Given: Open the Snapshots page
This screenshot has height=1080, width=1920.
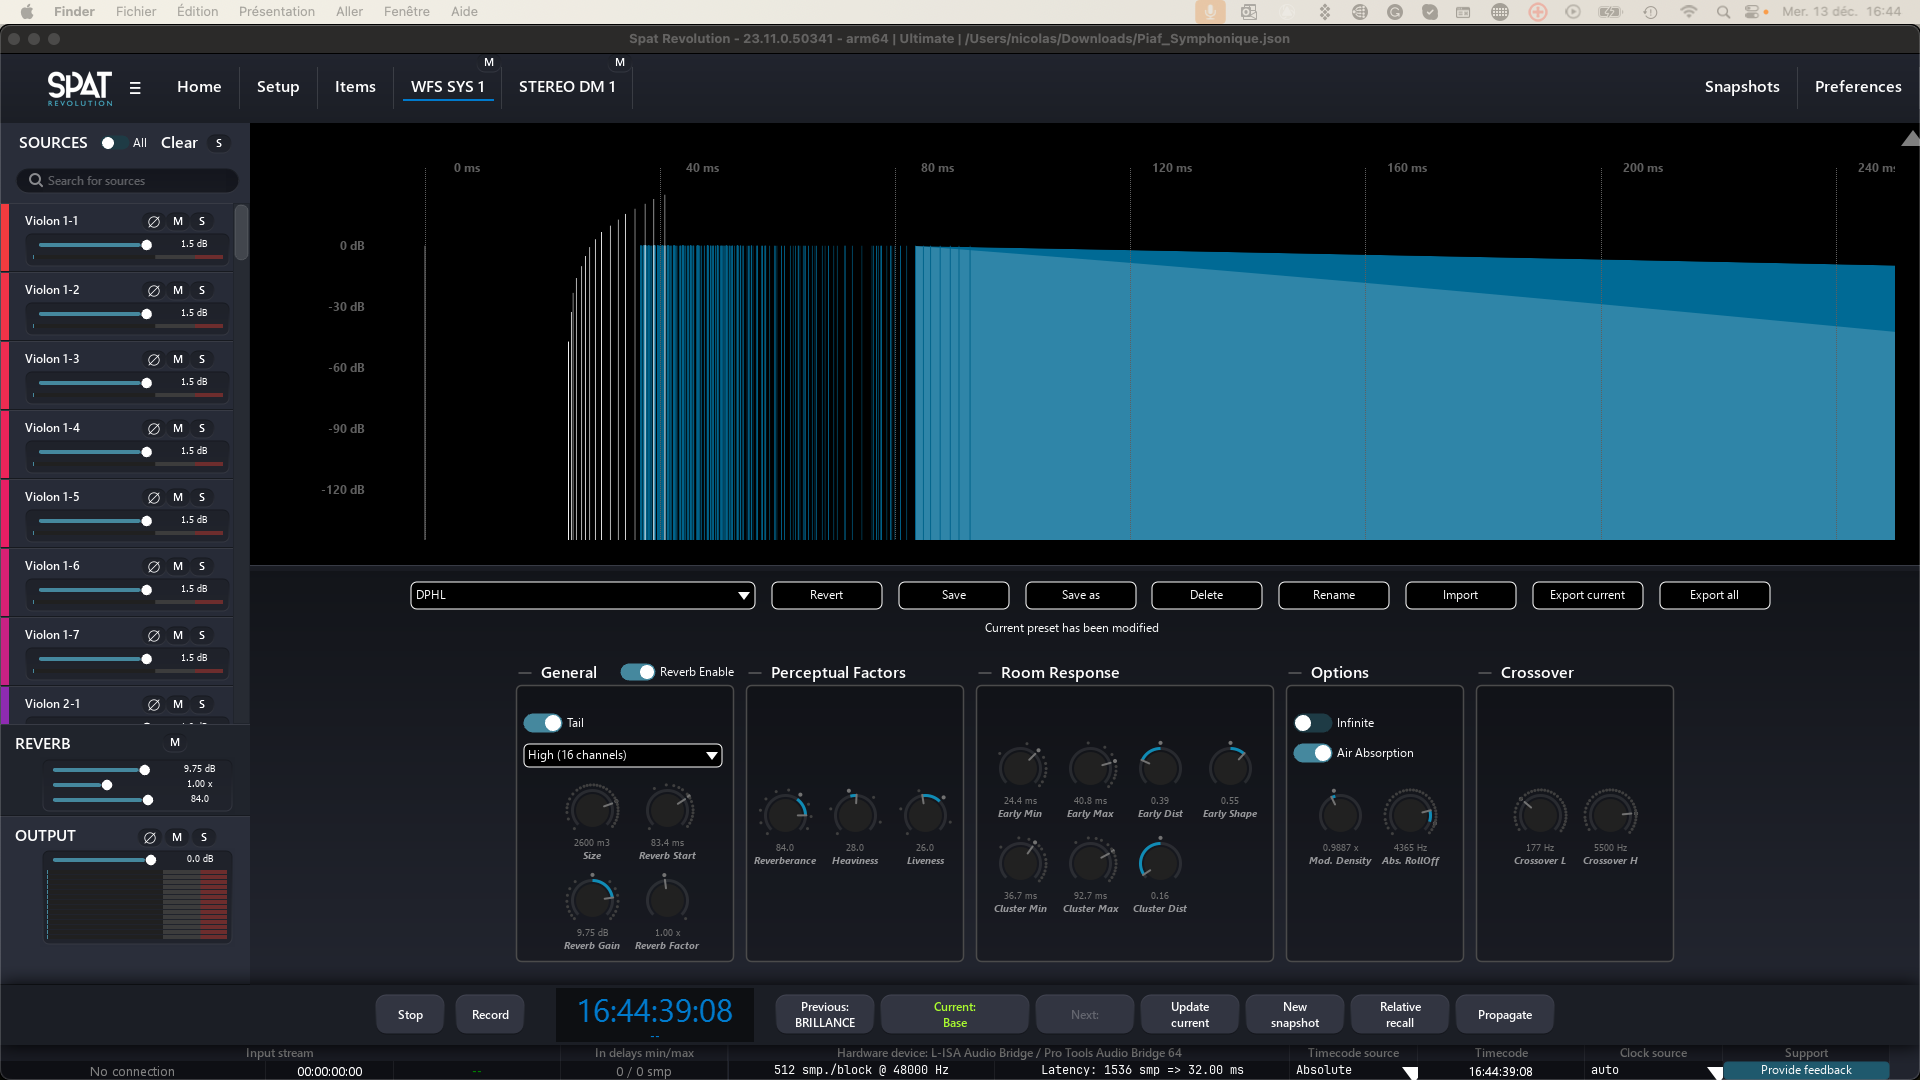Looking at the screenshot, I should [1742, 87].
